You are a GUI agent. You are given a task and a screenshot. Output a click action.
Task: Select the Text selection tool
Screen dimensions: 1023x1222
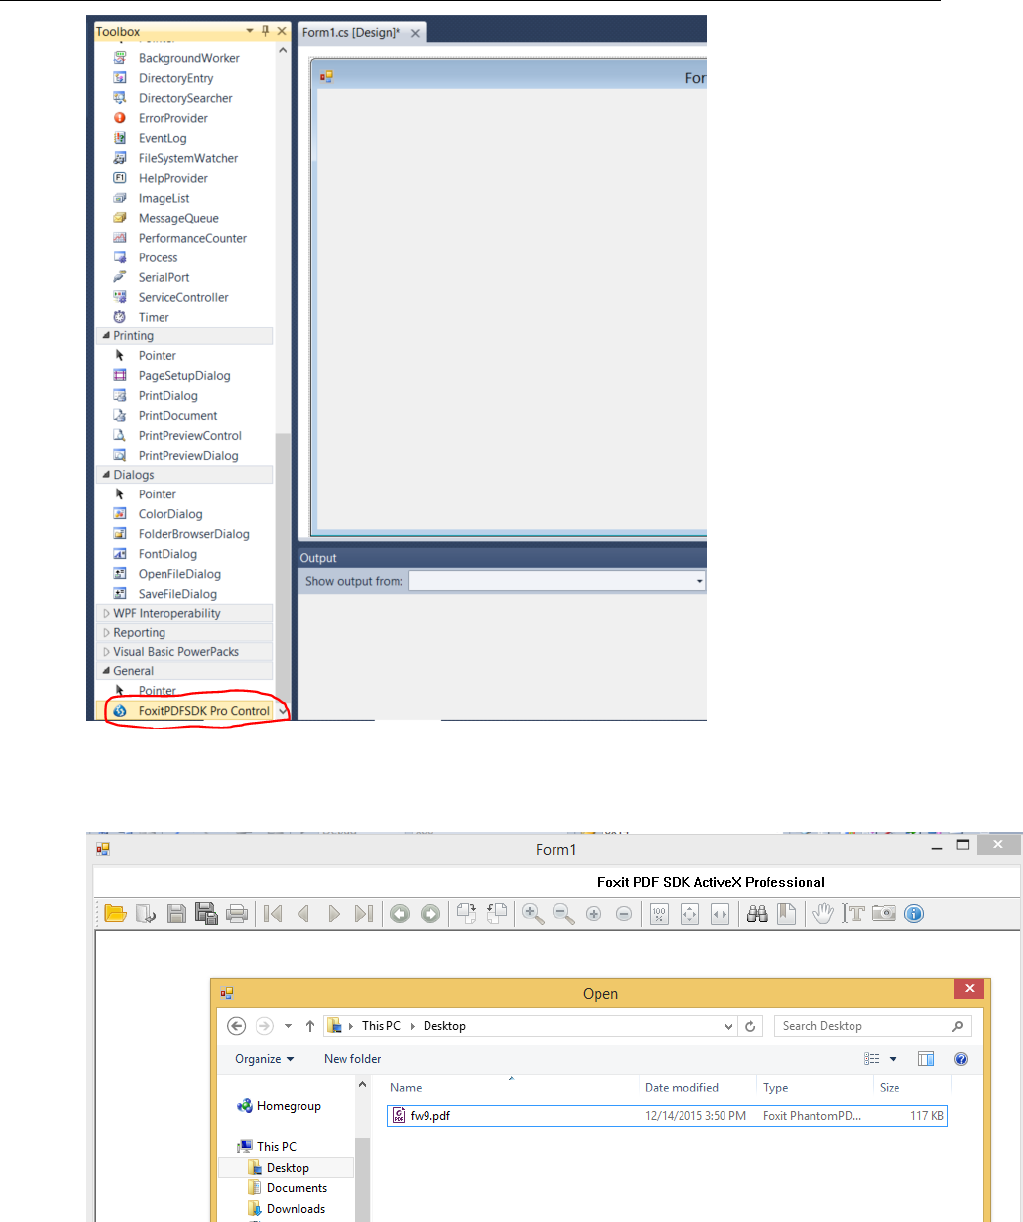853,913
